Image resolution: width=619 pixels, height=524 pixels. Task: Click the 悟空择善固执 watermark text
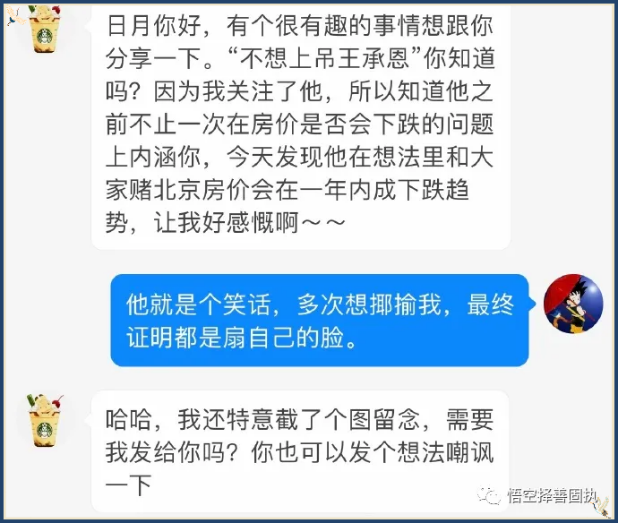(x=551, y=496)
